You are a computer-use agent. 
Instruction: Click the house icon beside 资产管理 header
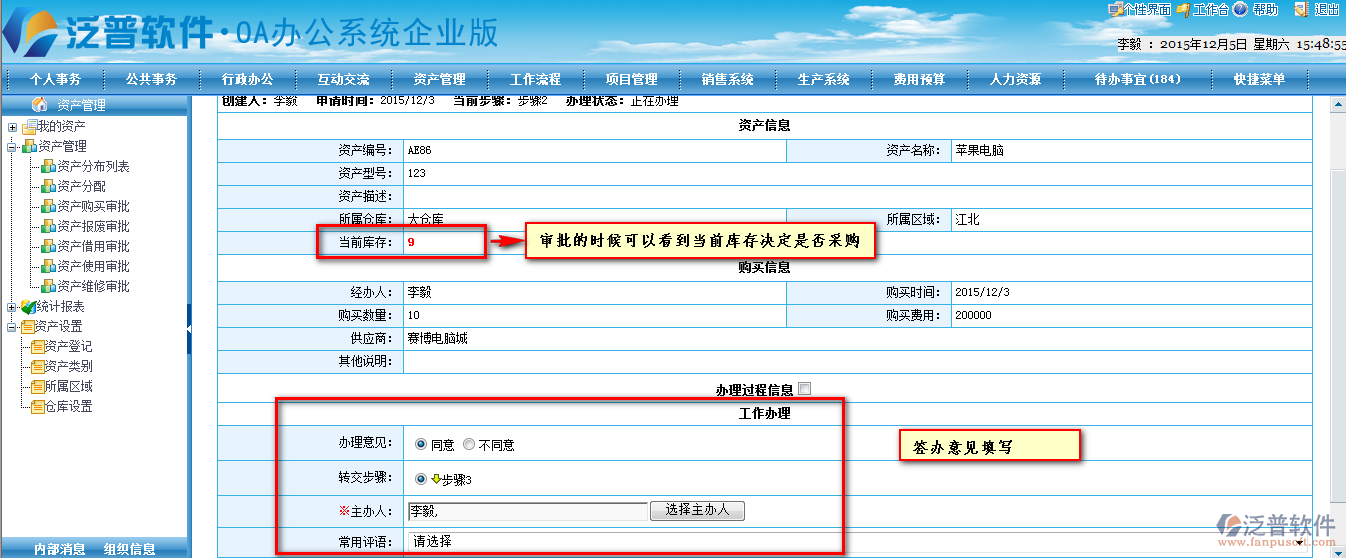tap(40, 104)
